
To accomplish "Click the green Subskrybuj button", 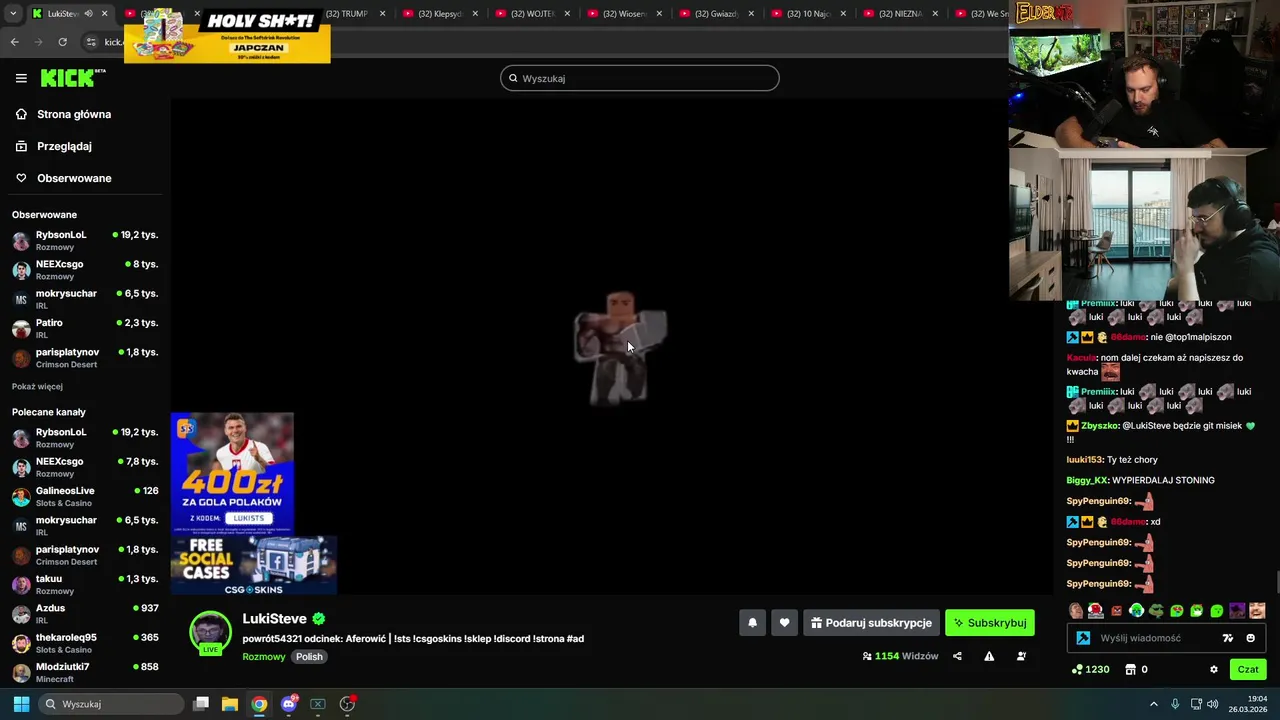I will 990,623.
